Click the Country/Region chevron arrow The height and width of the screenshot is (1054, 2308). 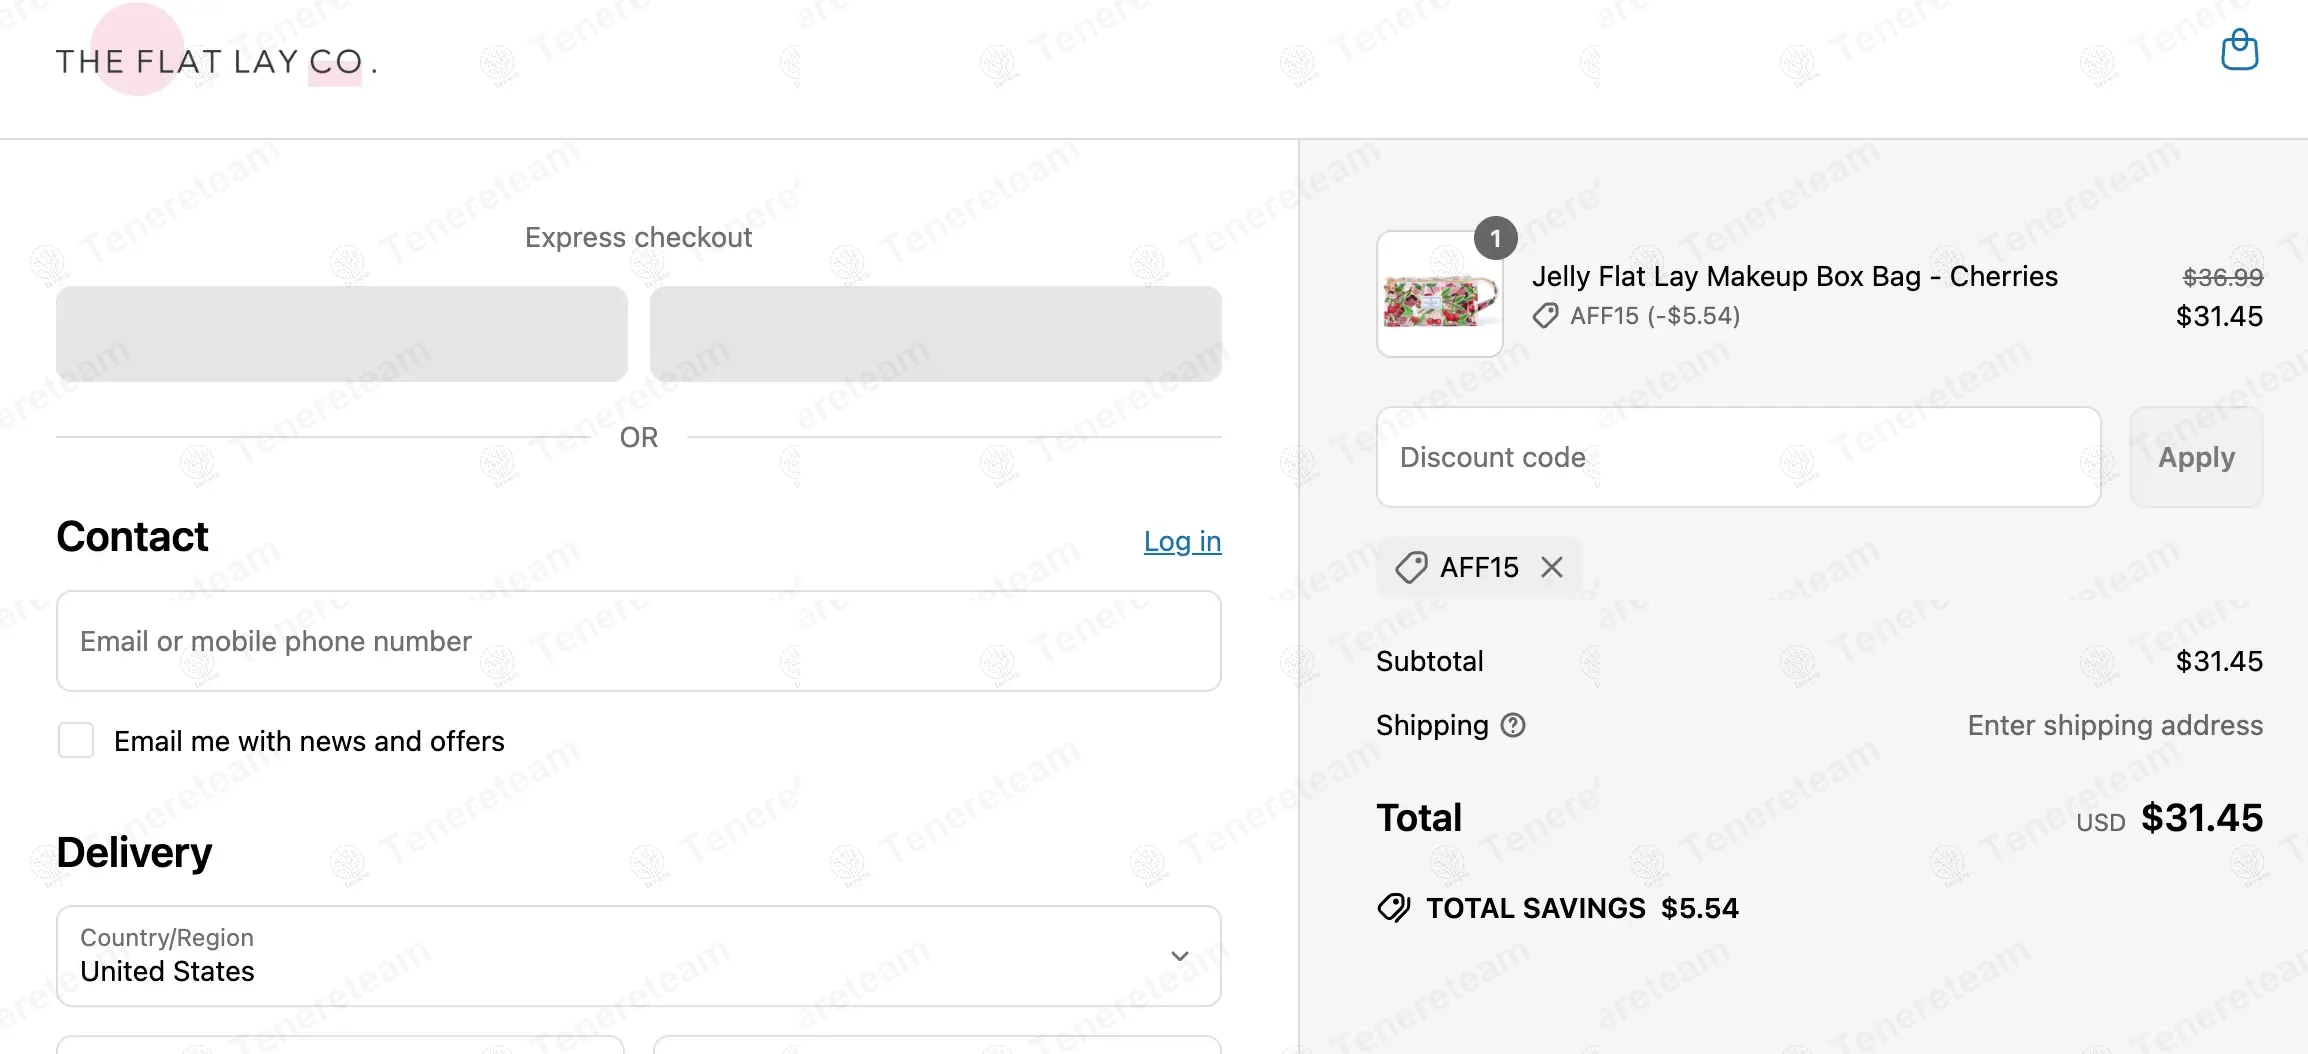(x=1180, y=956)
